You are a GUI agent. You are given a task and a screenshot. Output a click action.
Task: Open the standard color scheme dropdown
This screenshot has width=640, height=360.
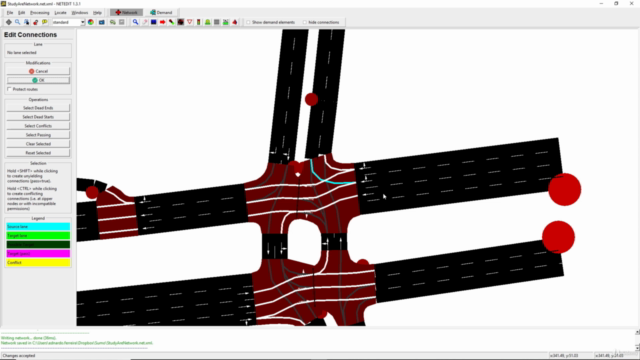point(68,22)
